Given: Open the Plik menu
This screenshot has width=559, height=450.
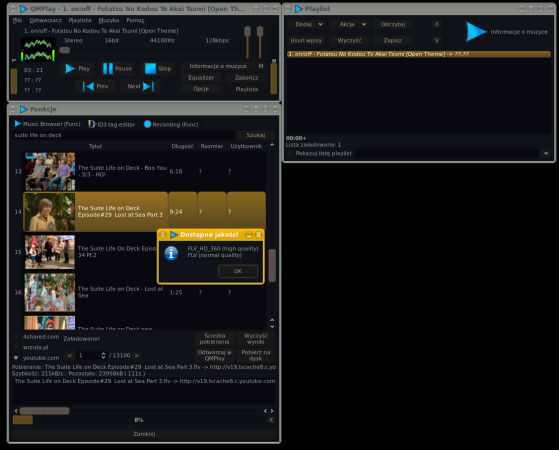Looking at the screenshot, I should 17,20.
